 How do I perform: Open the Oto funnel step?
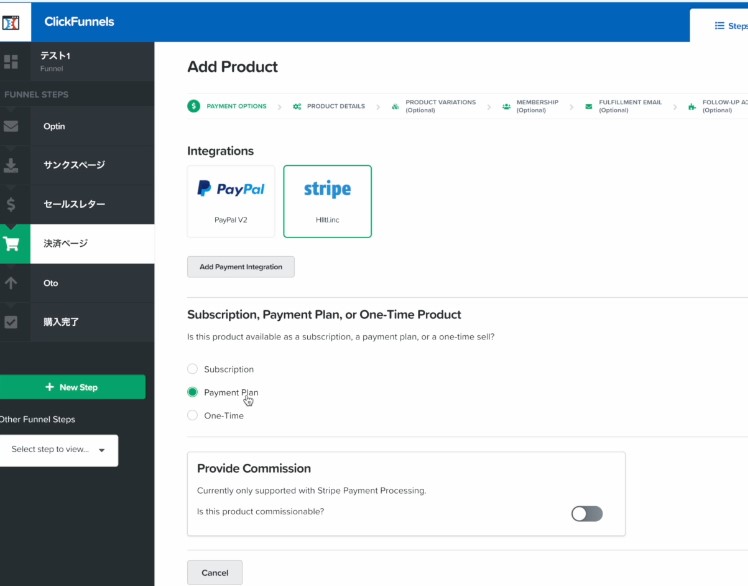point(77,283)
